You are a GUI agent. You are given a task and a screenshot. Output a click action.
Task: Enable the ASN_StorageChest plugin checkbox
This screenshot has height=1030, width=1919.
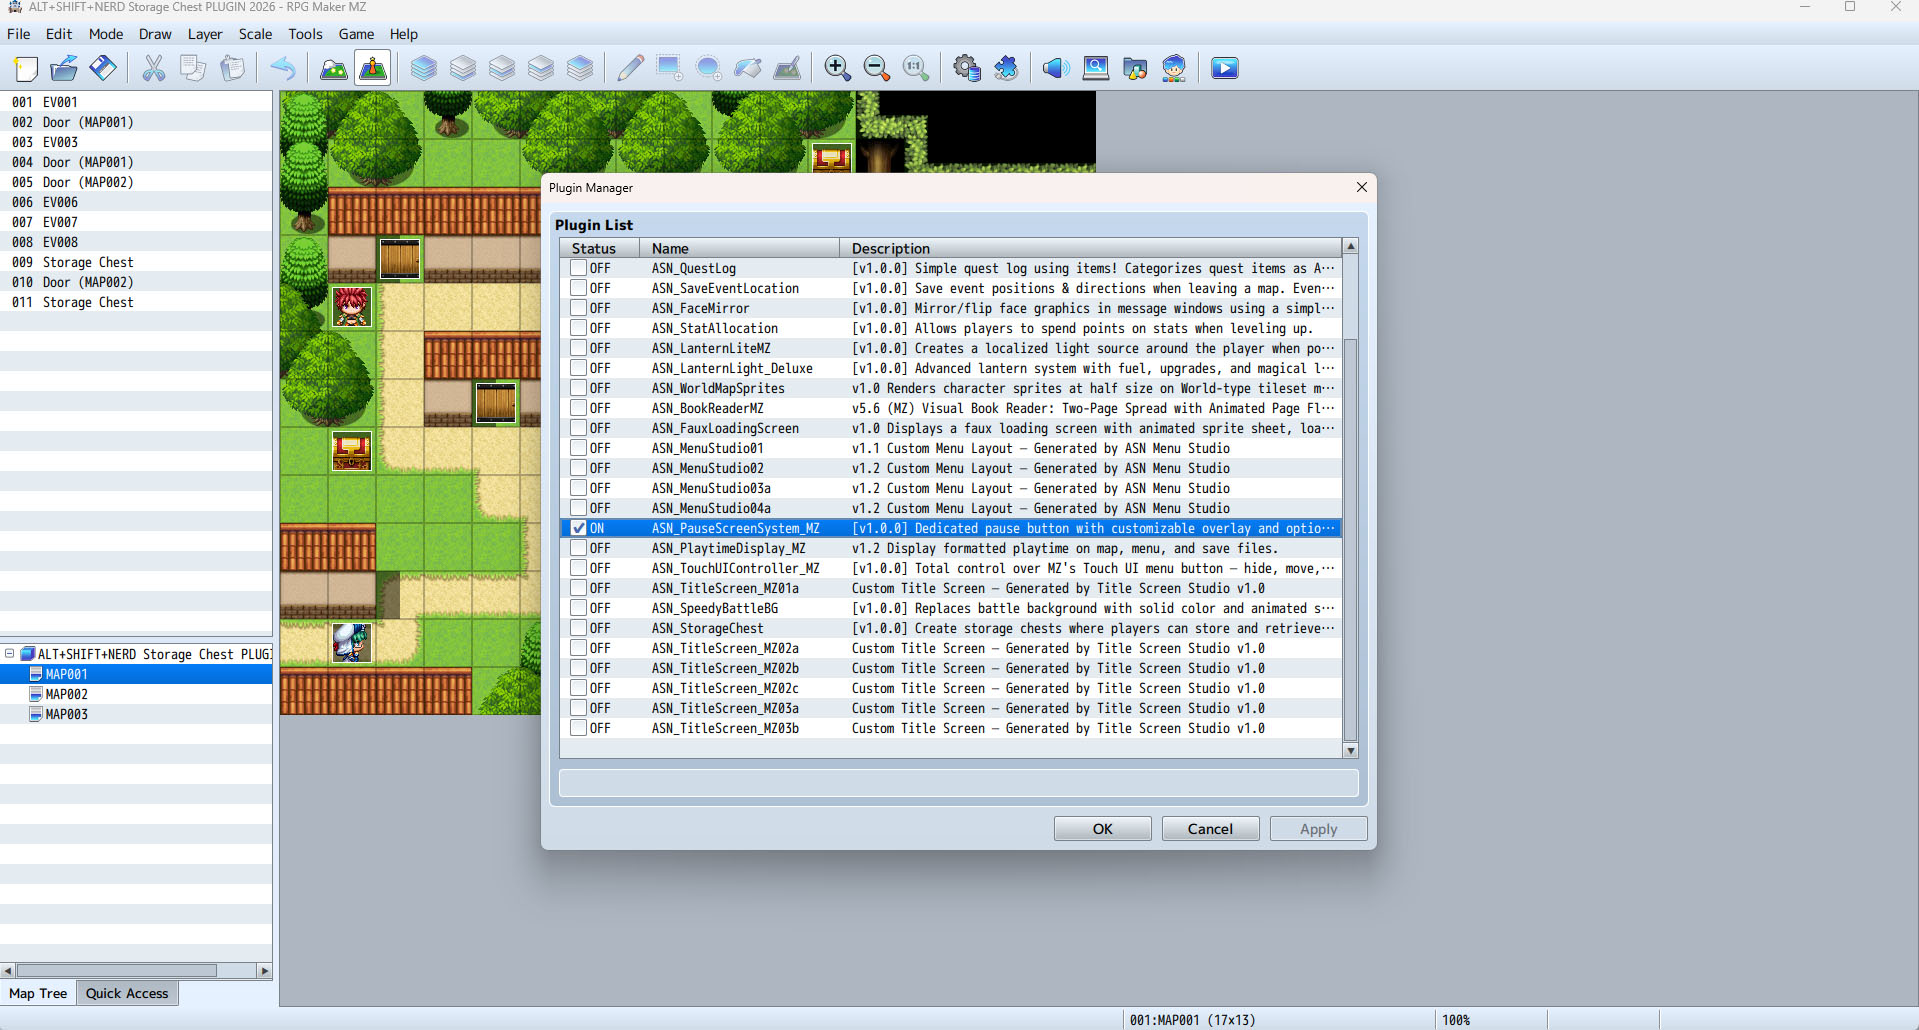point(578,628)
